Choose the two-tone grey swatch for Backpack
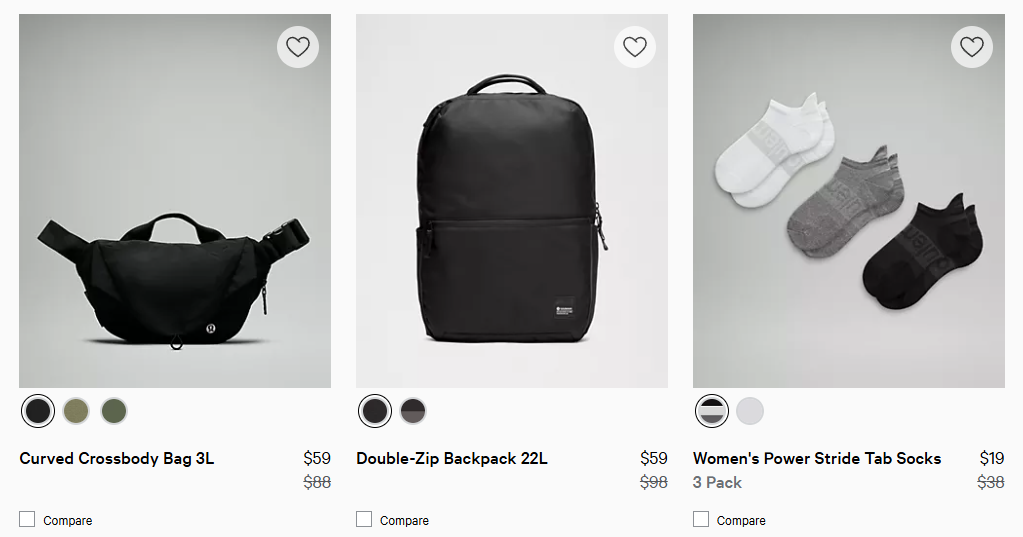 pos(413,411)
